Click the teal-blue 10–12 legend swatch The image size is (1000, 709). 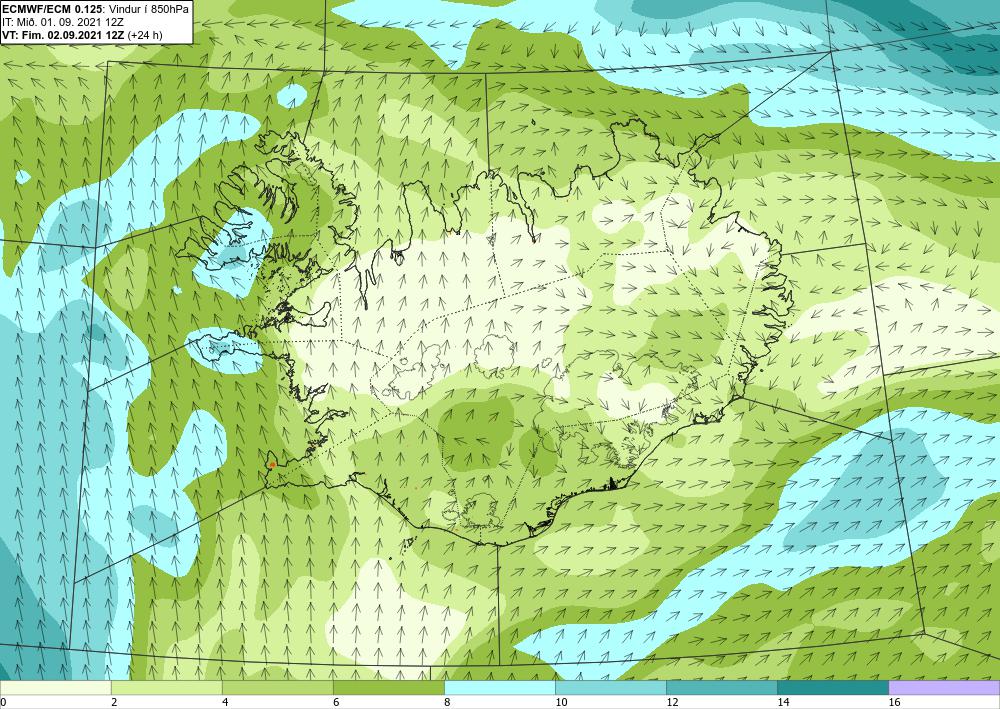pos(611,688)
